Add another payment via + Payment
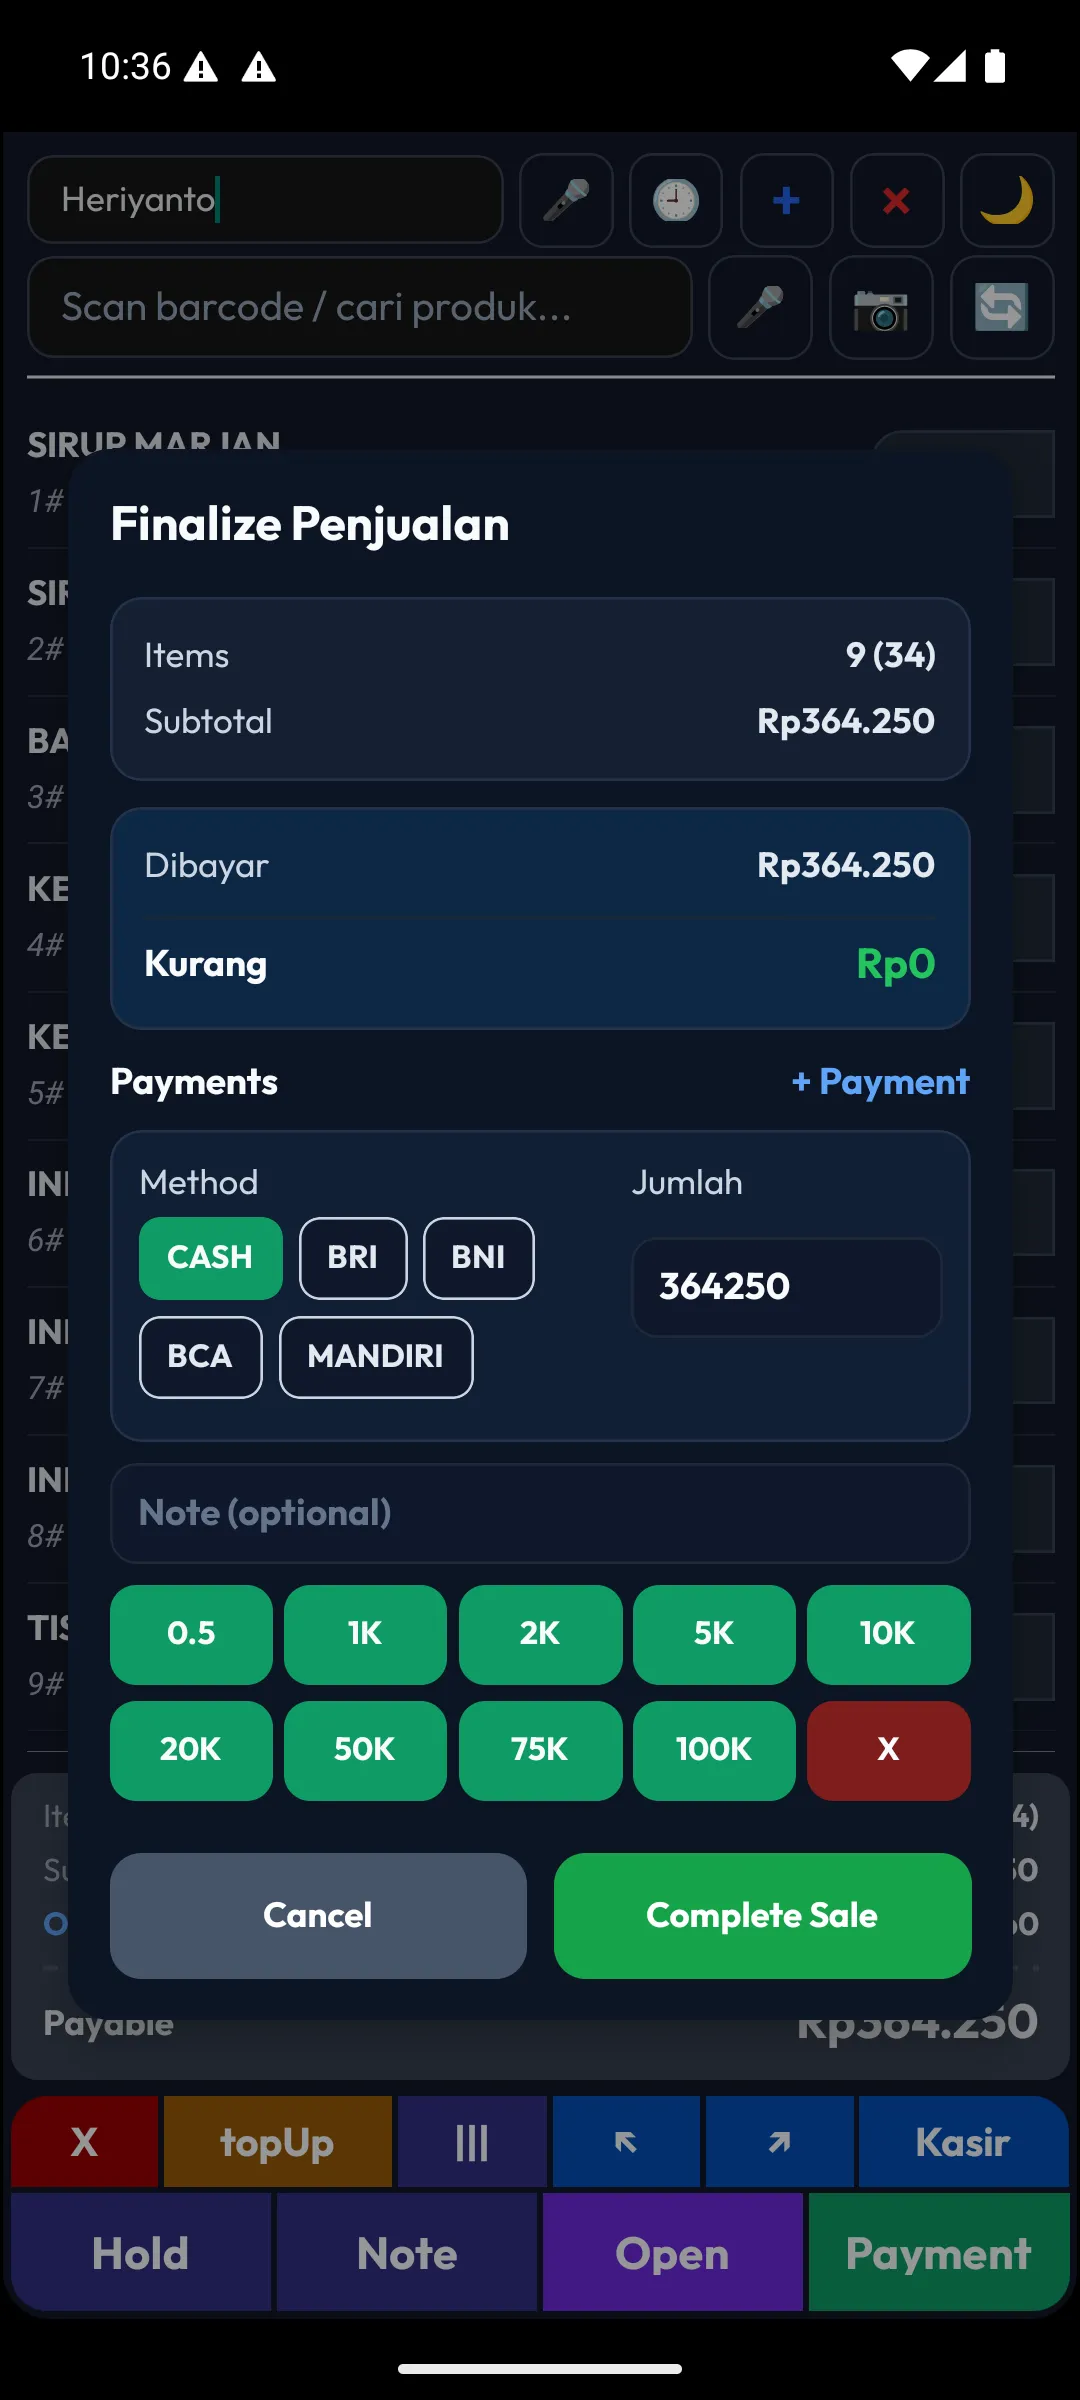The height and width of the screenshot is (2400, 1080). click(879, 1082)
